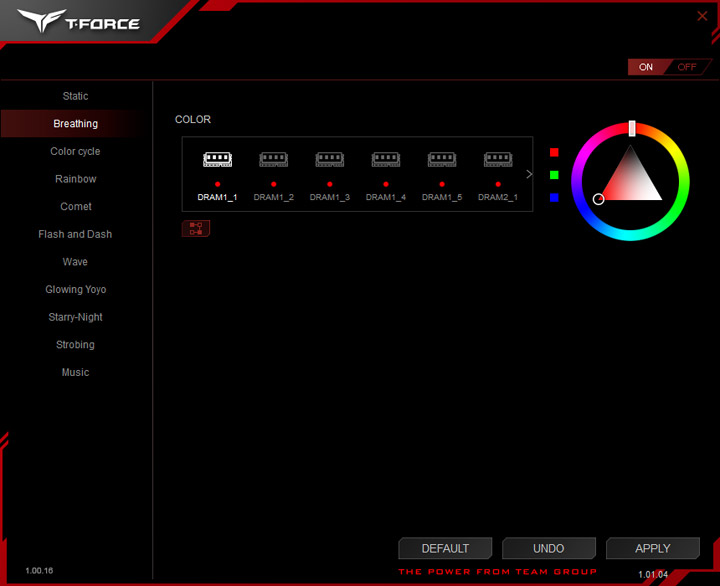Screen dimensions: 720x586
Task: Click the red dot under DRAM1_3
Action: click(x=330, y=184)
